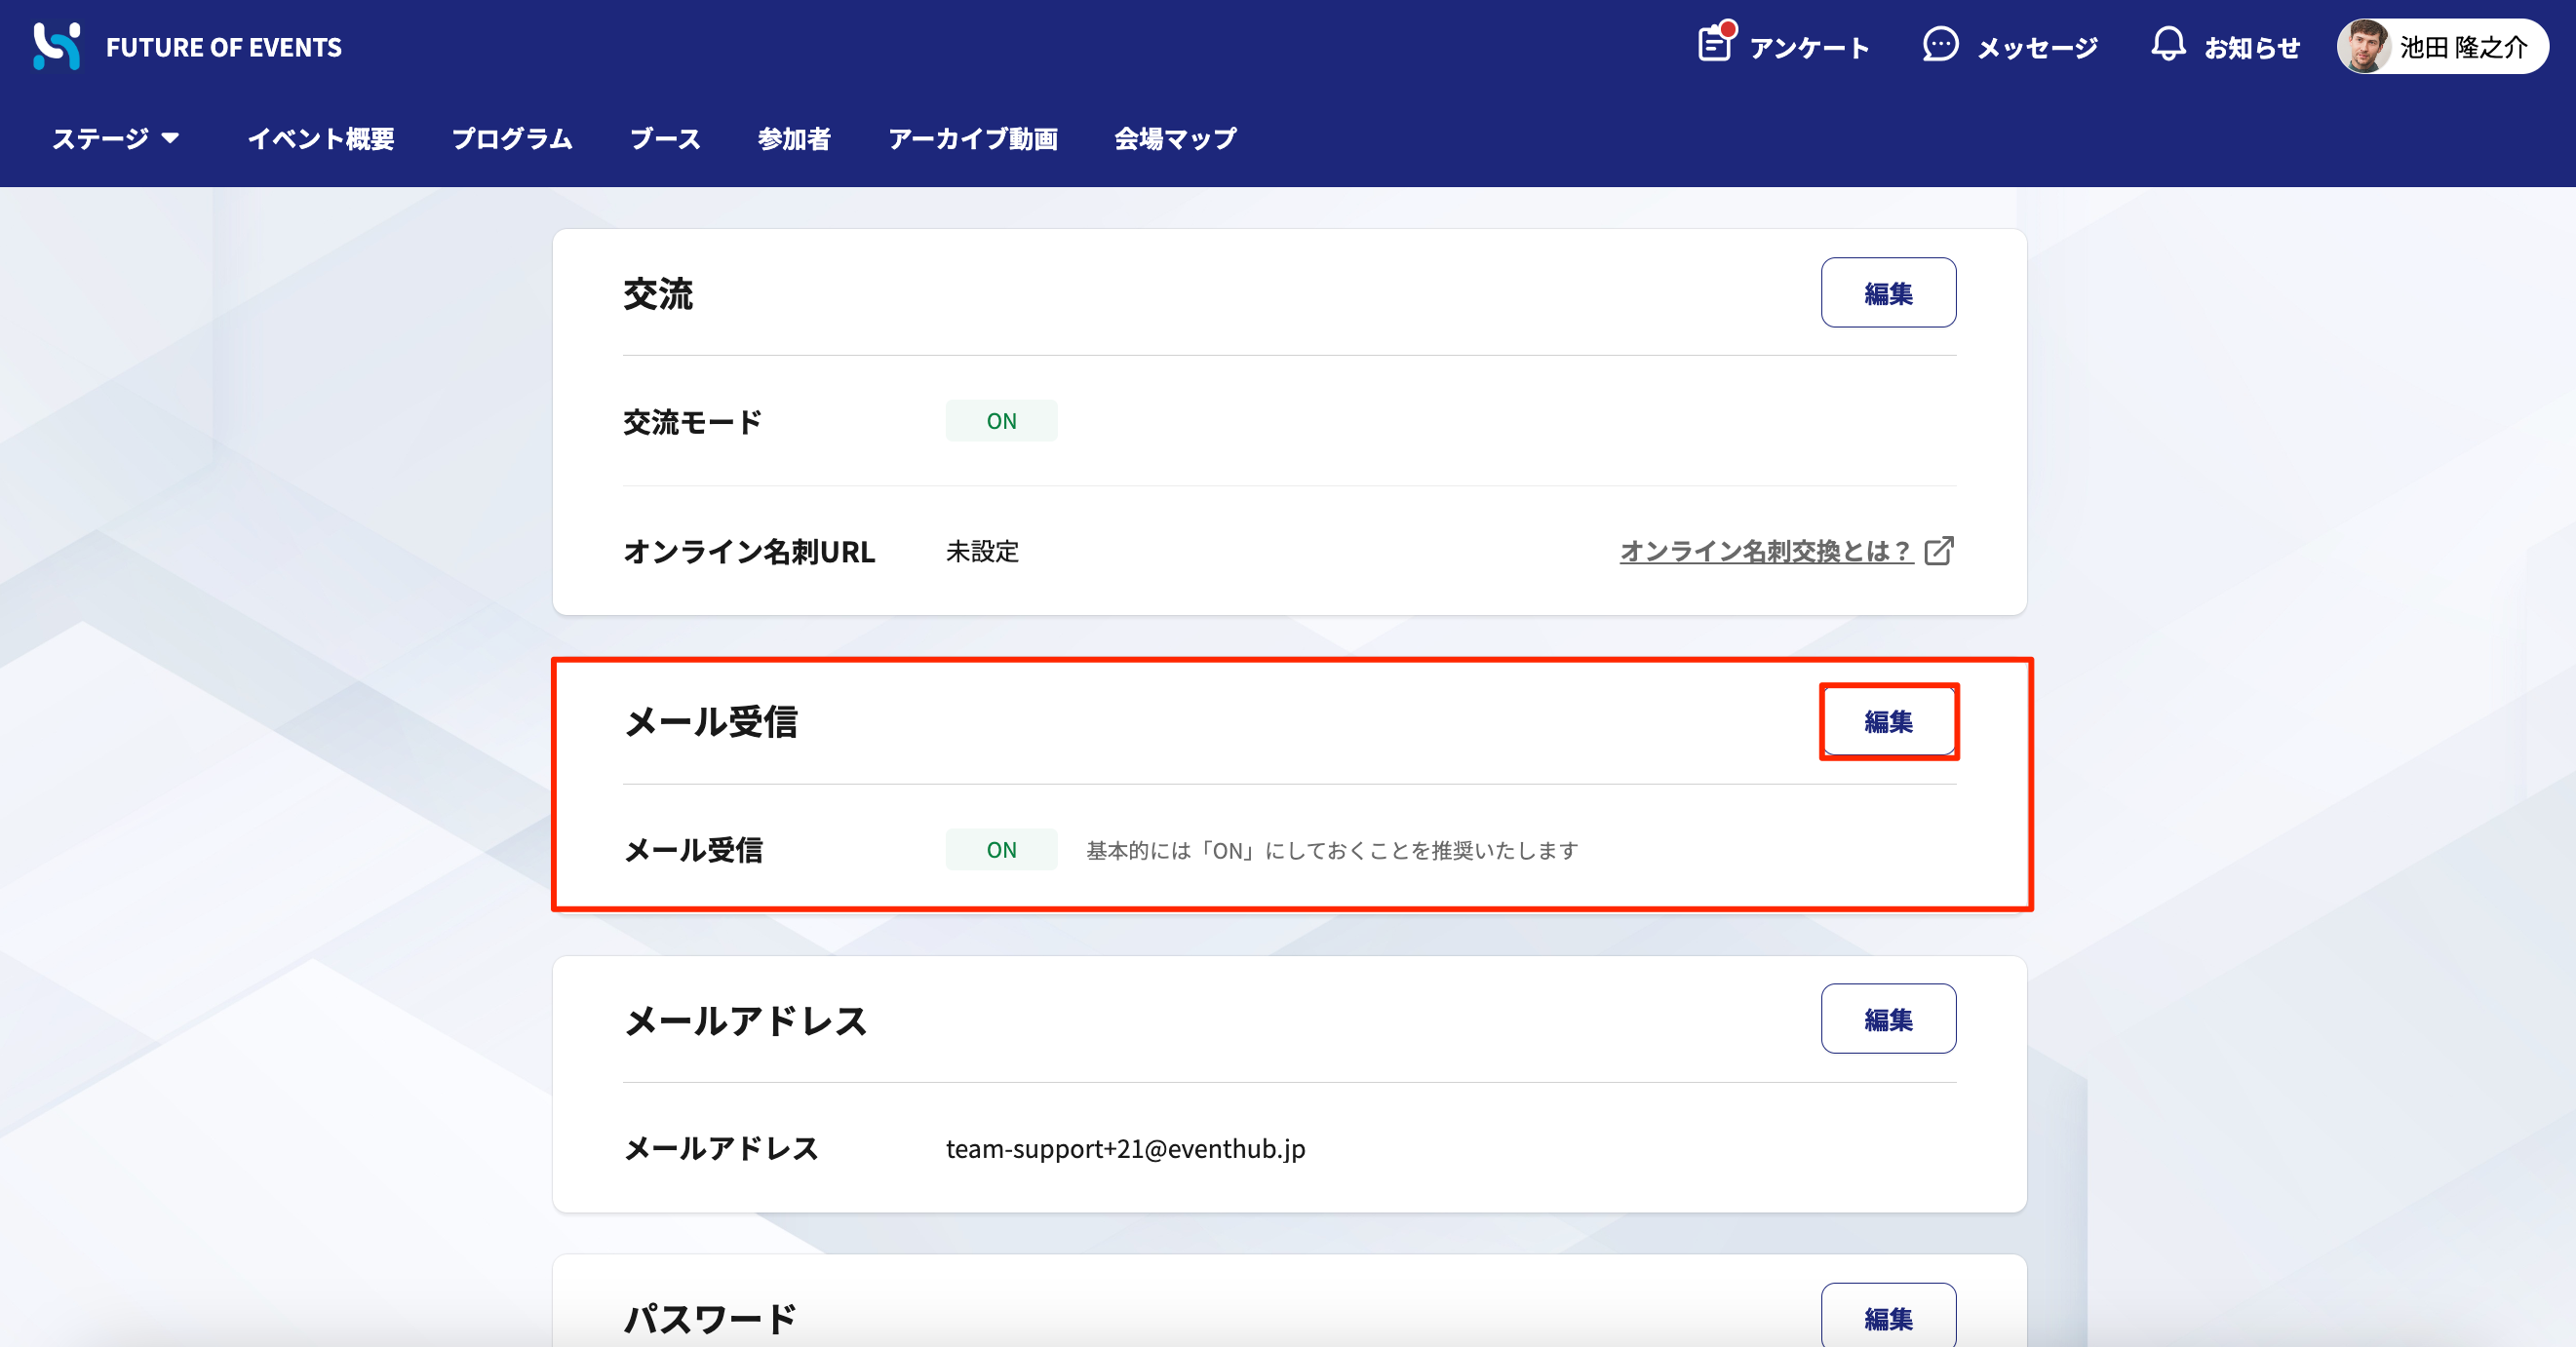Open the アーカイブ動画 menu item

973,138
